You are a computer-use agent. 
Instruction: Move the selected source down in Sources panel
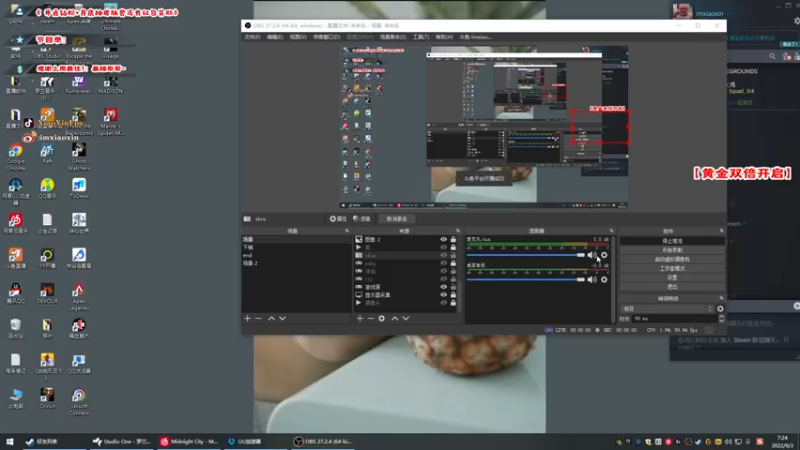pos(406,318)
